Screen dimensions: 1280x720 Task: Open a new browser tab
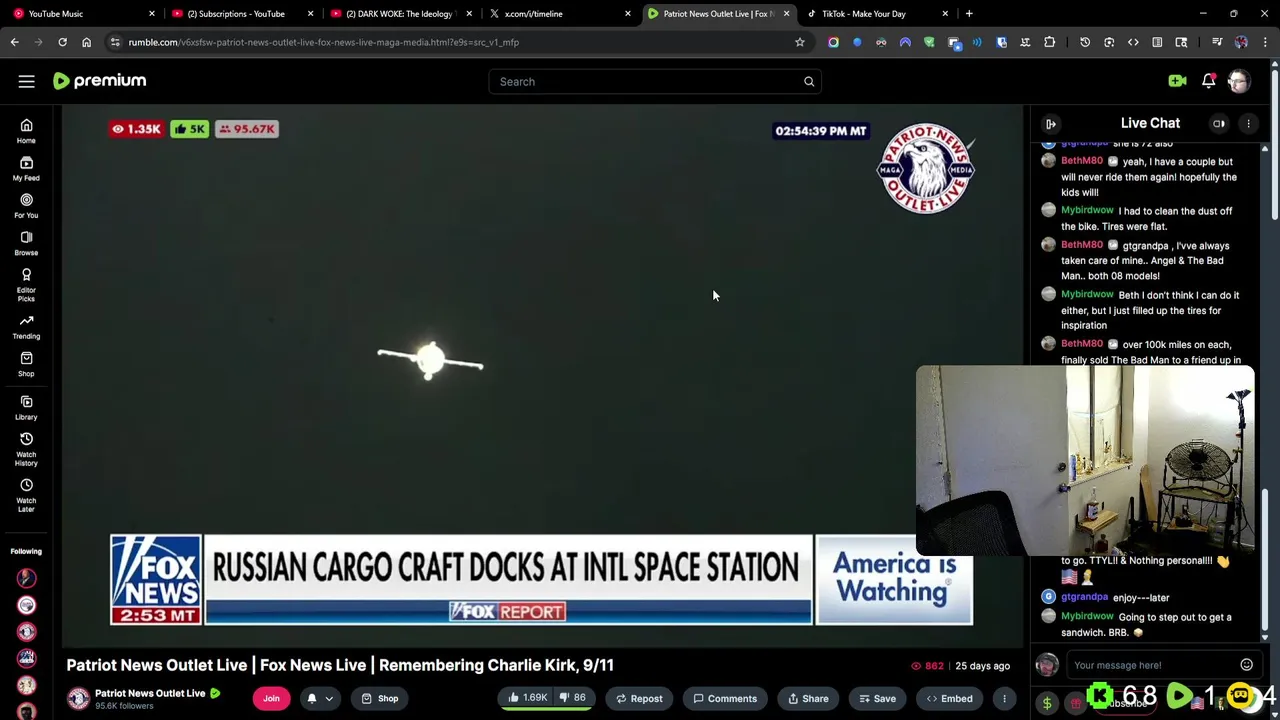[x=969, y=14]
